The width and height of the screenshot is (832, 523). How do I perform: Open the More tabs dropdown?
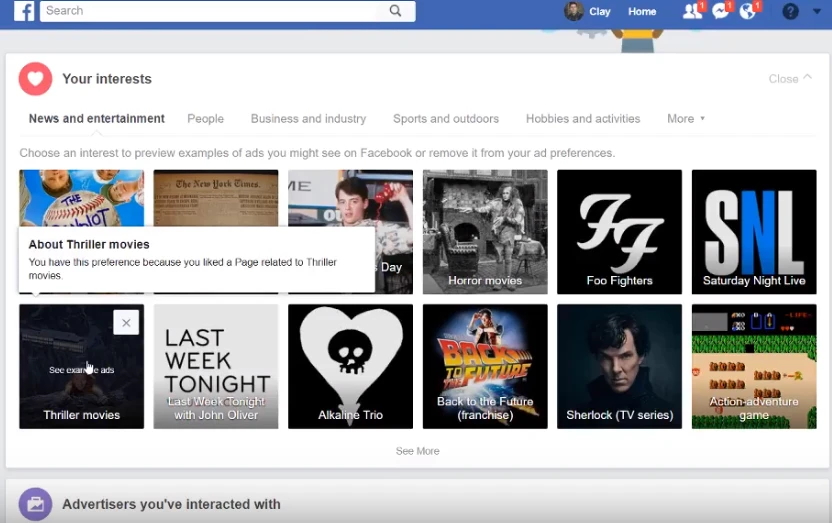click(x=686, y=119)
